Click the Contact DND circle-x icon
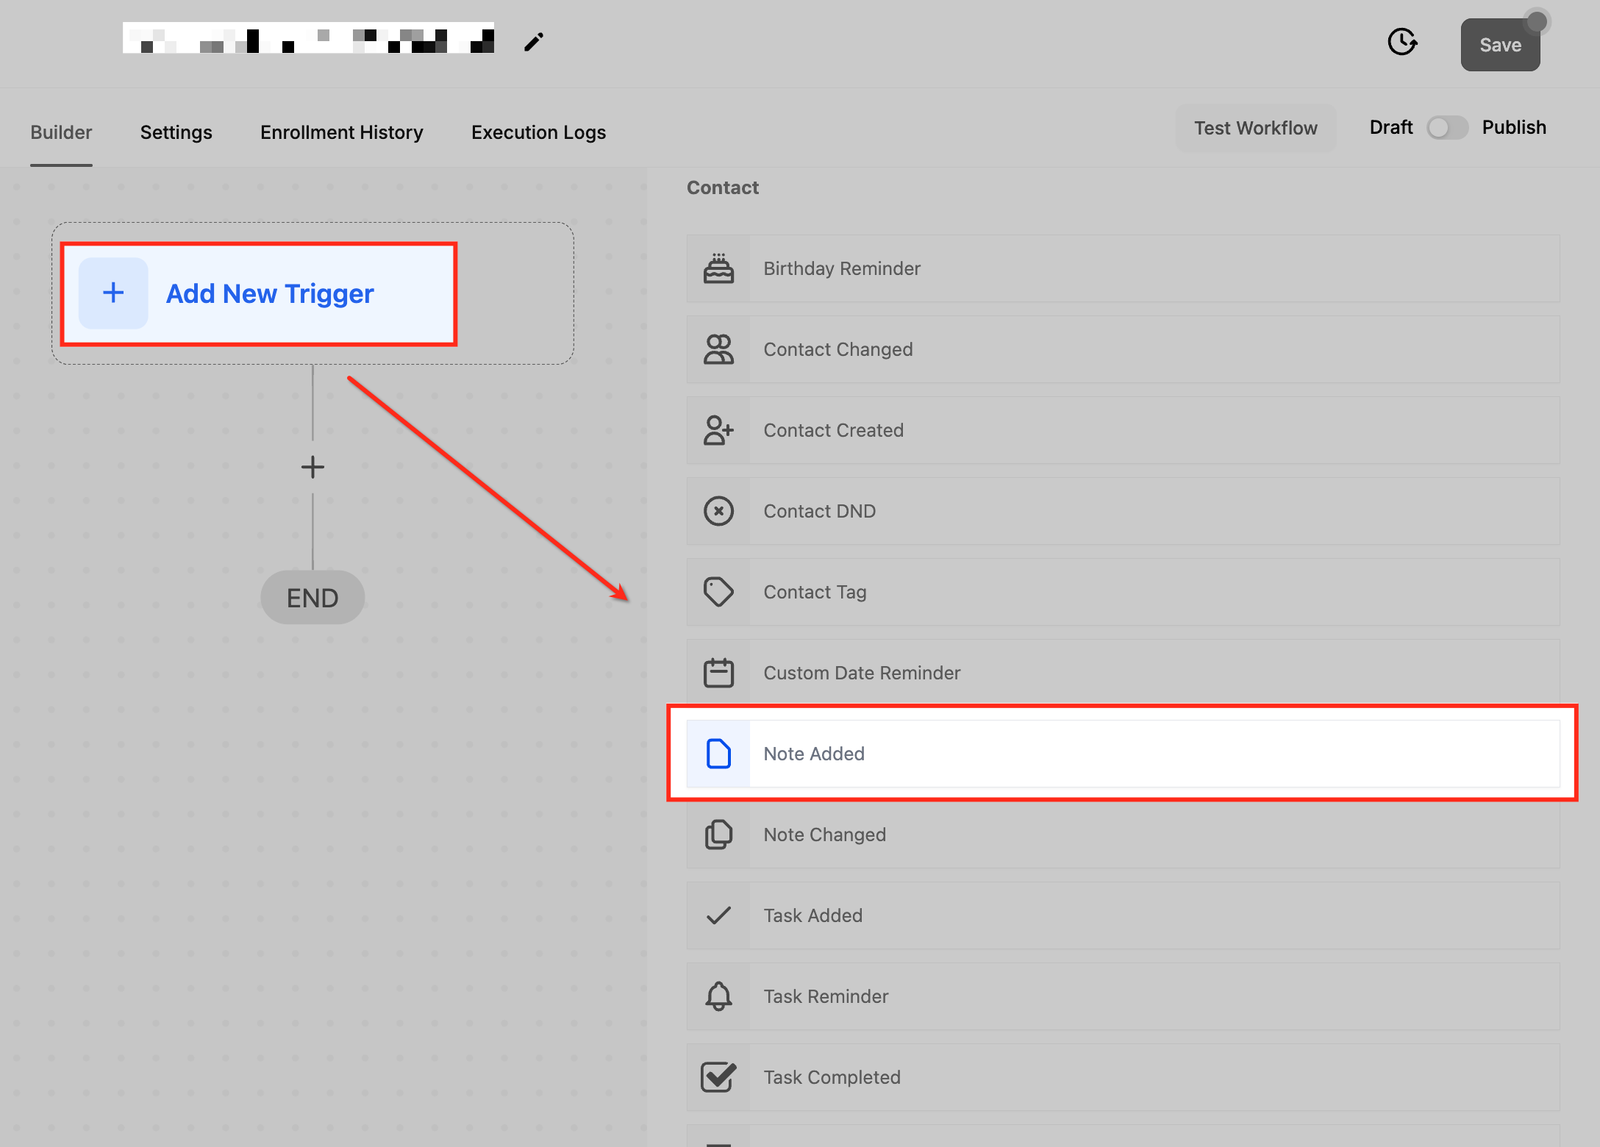Image resolution: width=1600 pixels, height=1147 pixels. [718, 511]
